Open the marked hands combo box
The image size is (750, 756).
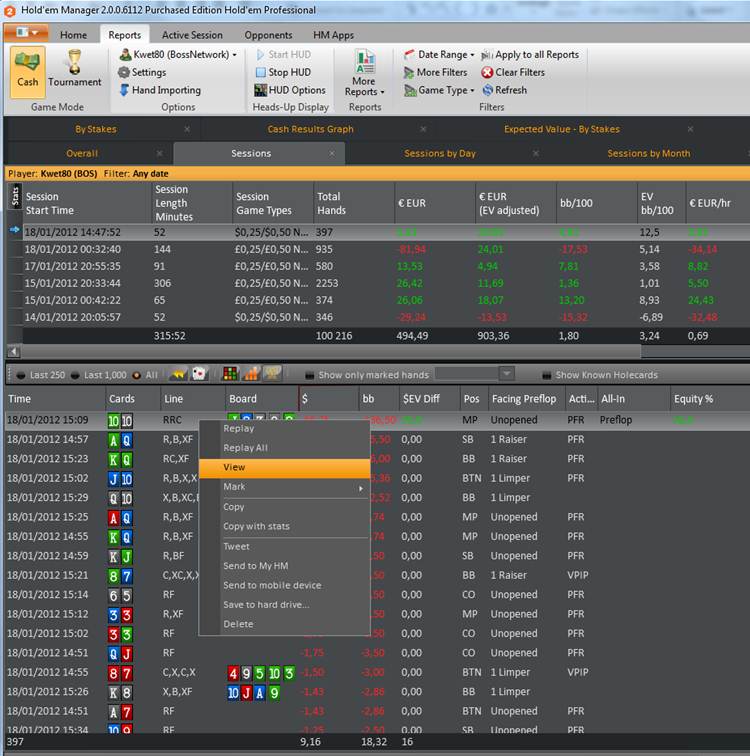[x=474, y=374]
